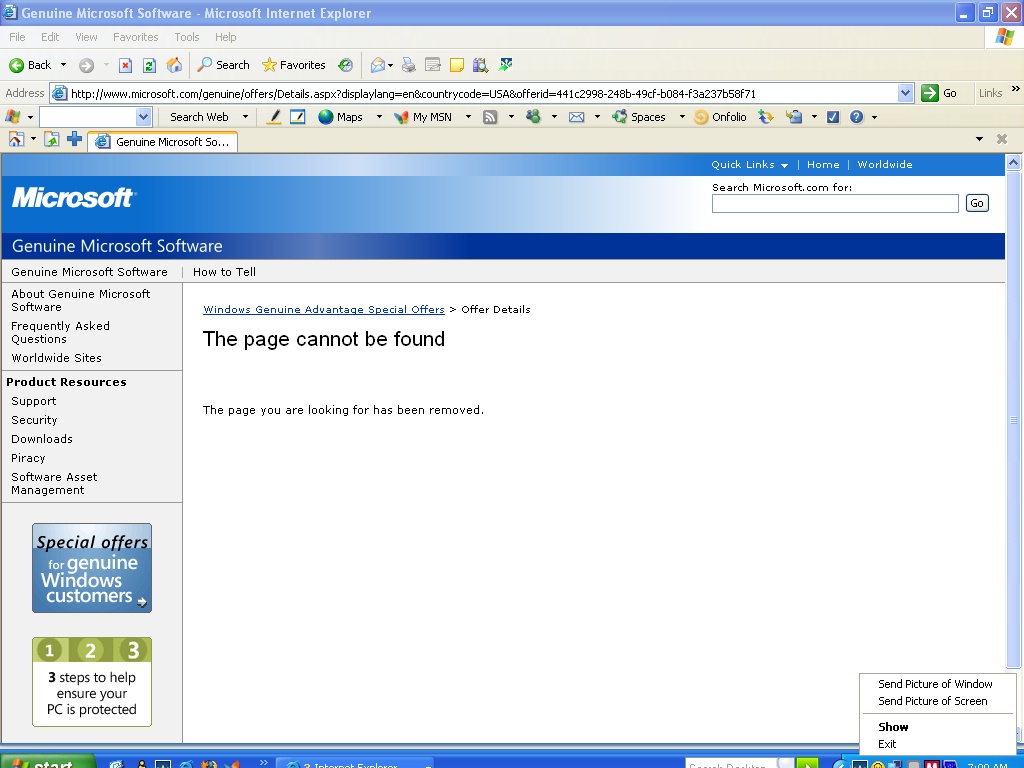Print the page with the printer icon

click(x=408, y=65)
